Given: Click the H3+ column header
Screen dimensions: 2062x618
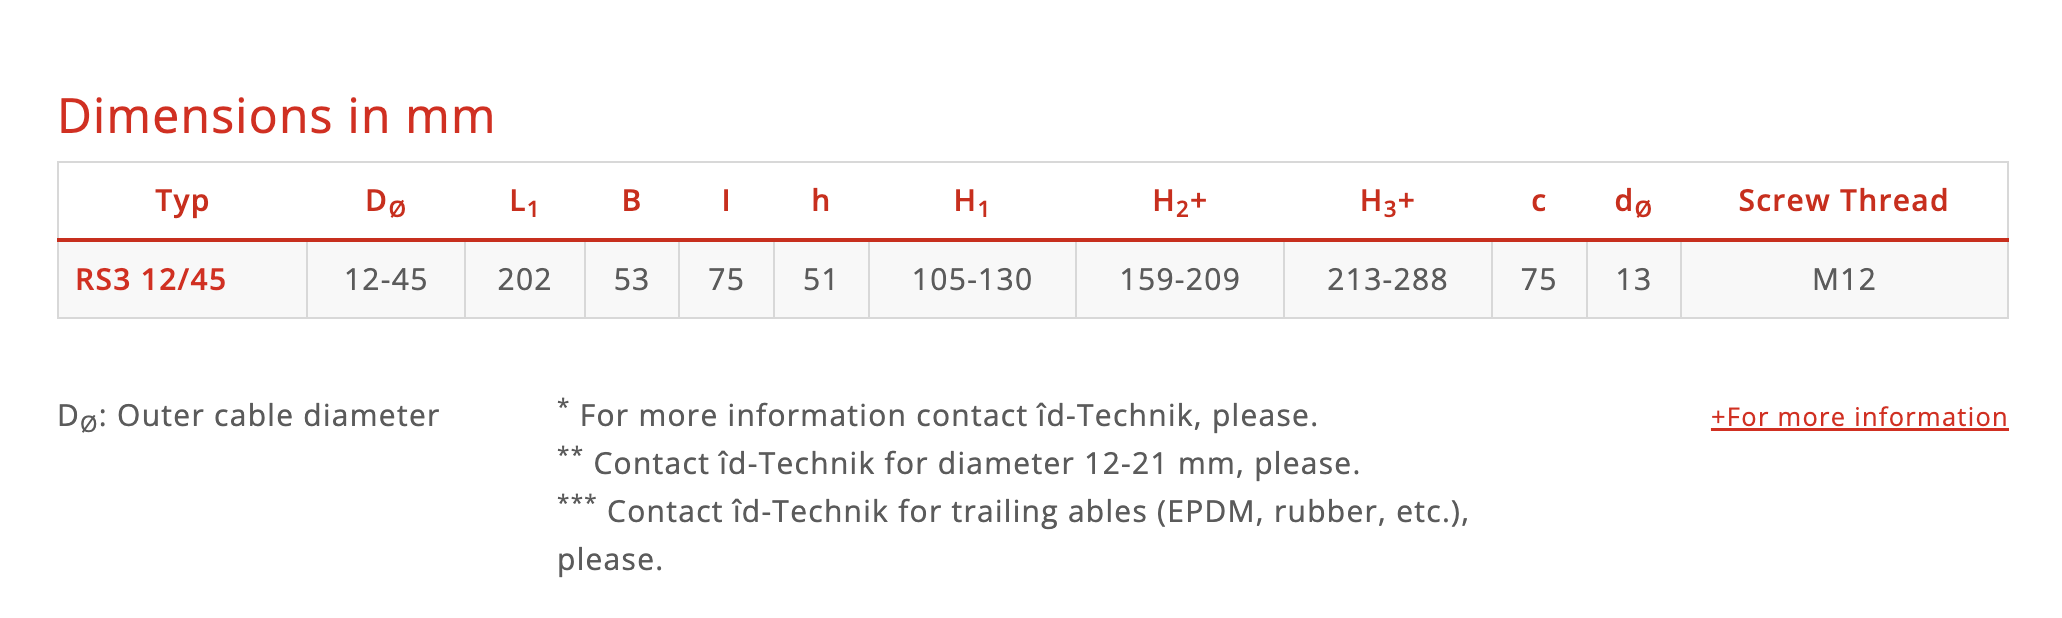Looking at the screenshot, I should (x=1386, y=202).
